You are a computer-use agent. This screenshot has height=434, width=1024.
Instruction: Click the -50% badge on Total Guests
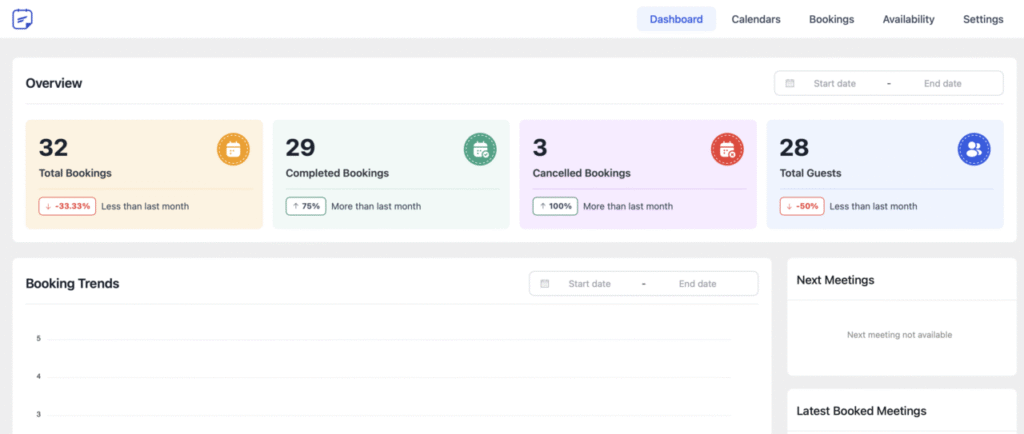pos(801,206)
